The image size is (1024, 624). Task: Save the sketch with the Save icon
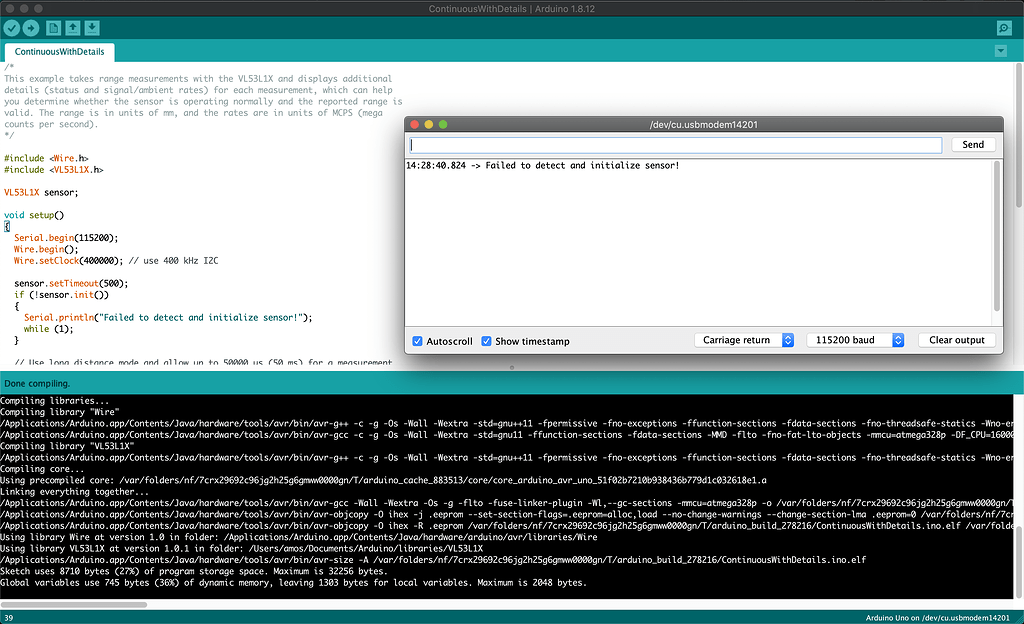click(x=92, y=27)
